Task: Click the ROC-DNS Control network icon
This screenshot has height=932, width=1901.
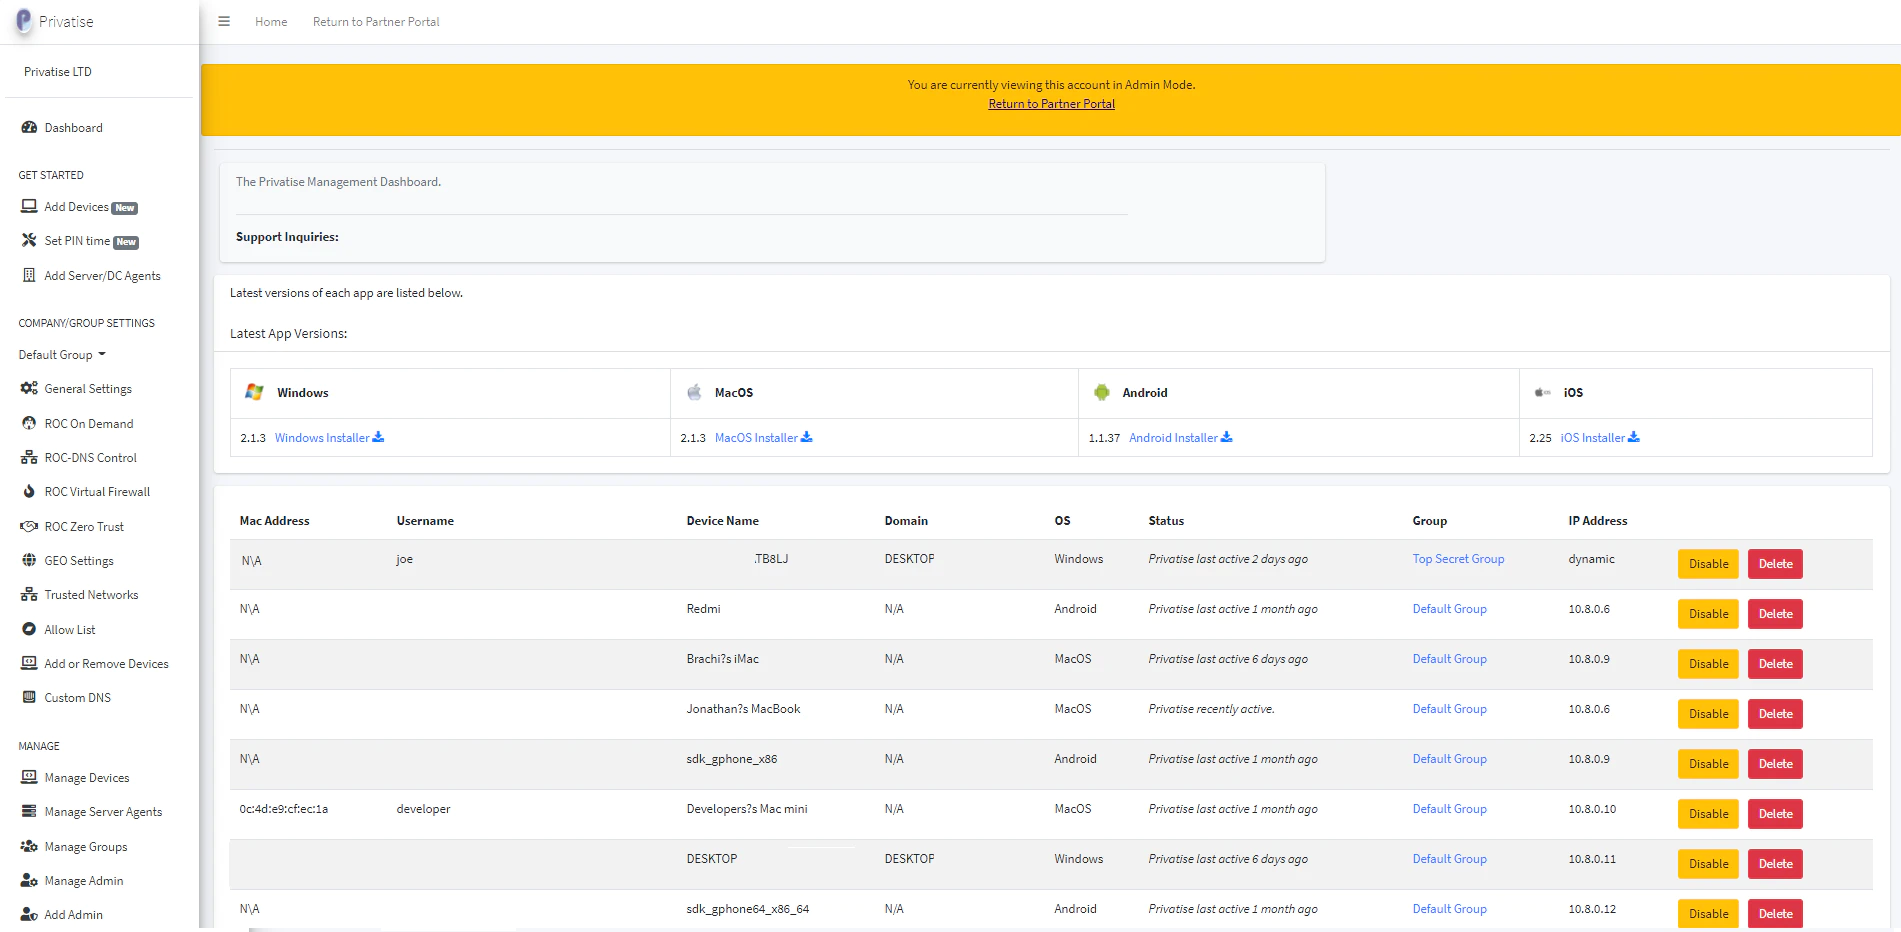Action: (29, 458)
